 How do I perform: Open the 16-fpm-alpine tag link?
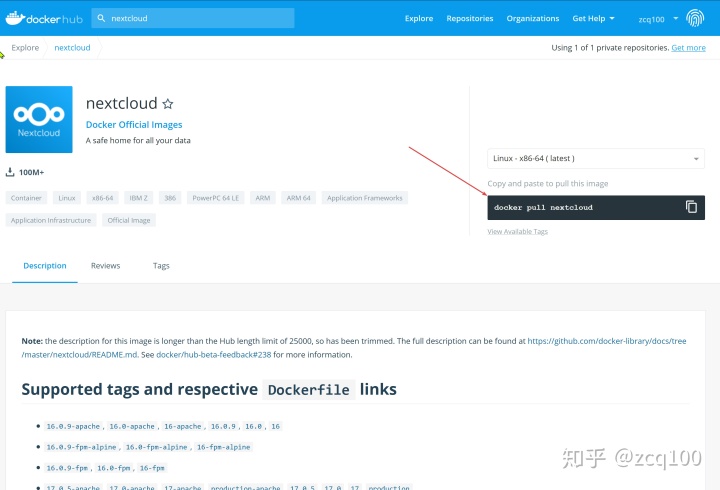[224, 447]
